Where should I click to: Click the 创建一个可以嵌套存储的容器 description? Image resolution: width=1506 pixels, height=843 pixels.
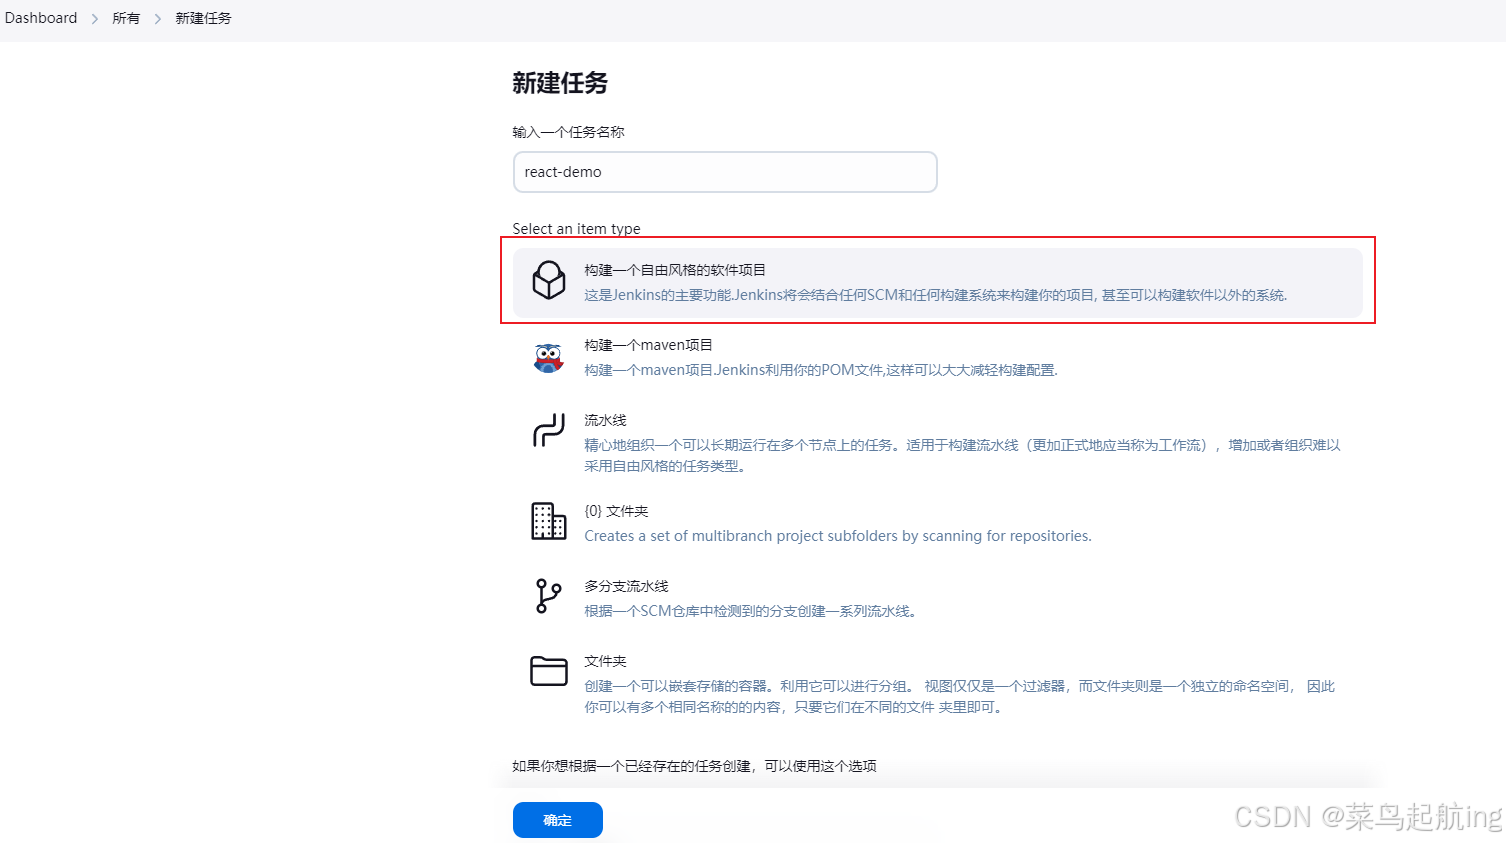(960, 696)
